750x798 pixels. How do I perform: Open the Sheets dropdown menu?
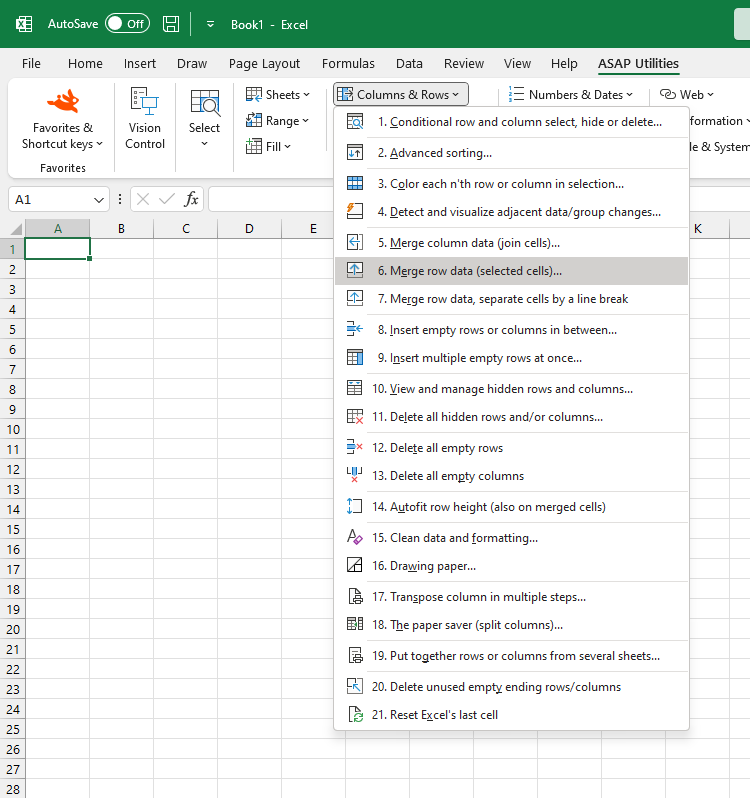pyautogui.click(x=278, y=95)
